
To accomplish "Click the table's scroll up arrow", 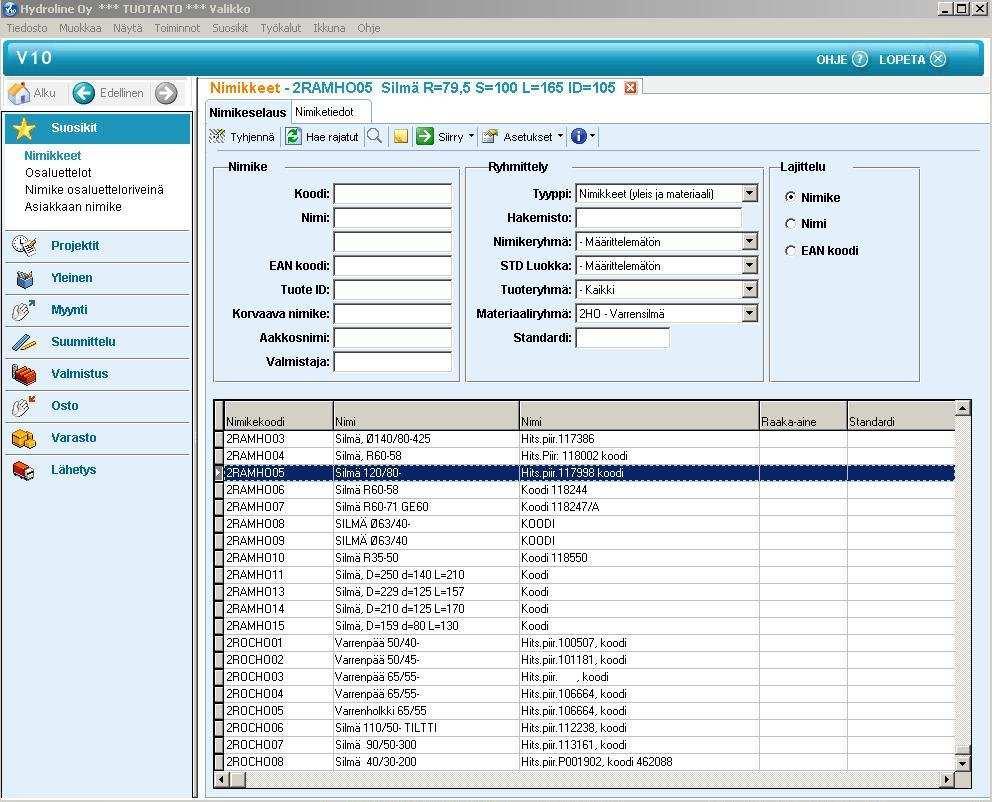I will [x=962, y=408].
